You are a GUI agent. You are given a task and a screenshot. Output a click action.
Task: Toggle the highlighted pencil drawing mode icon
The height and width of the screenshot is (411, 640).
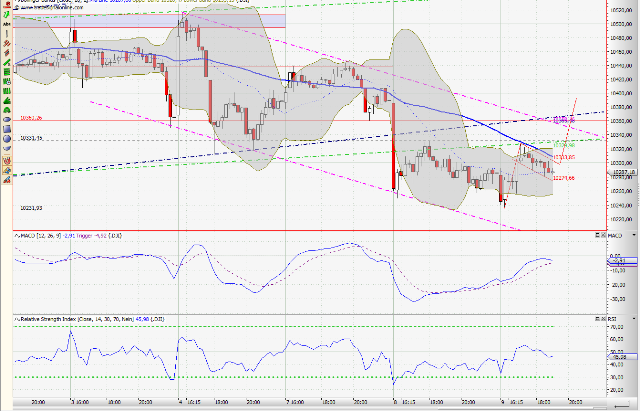(7, 170)
